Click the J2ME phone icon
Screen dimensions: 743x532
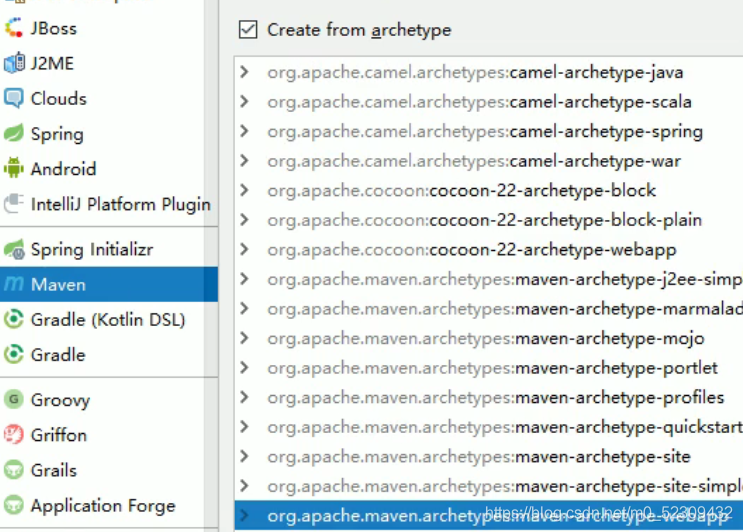click(x=14, y=63)
